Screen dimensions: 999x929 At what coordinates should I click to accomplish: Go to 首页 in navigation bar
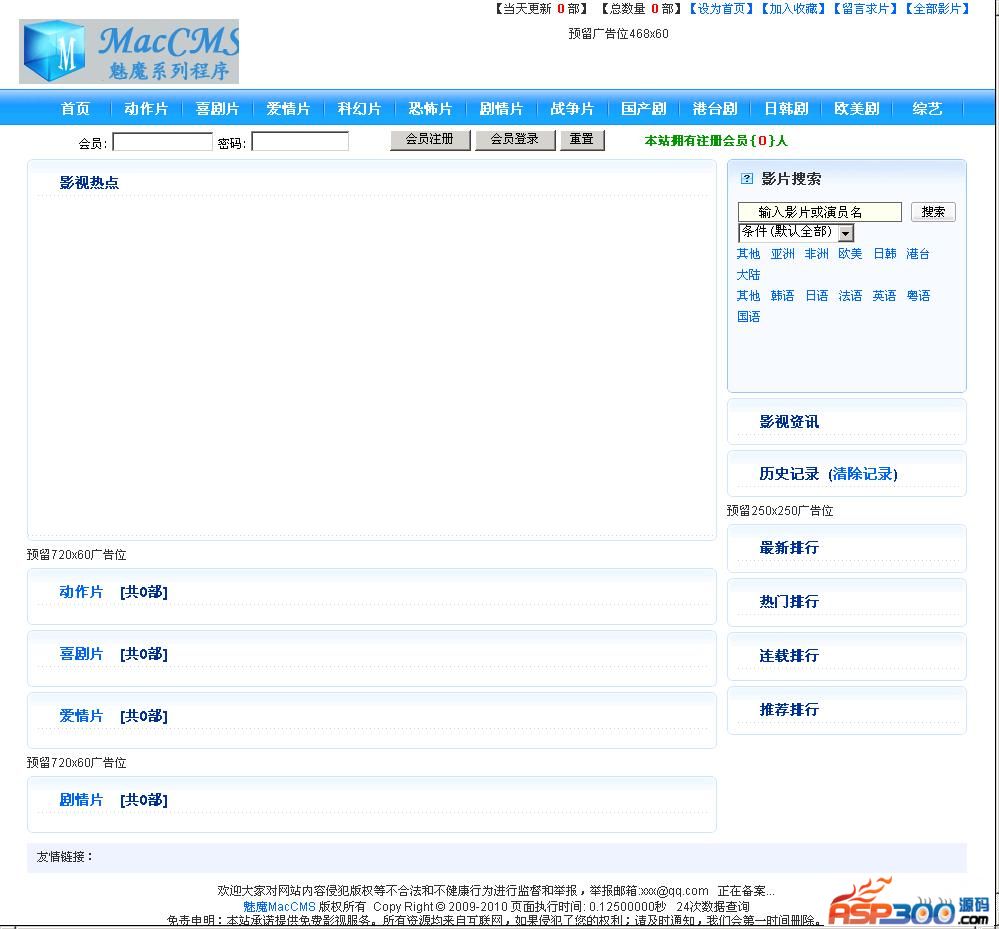pyautogui.click(x=75, y=108)
